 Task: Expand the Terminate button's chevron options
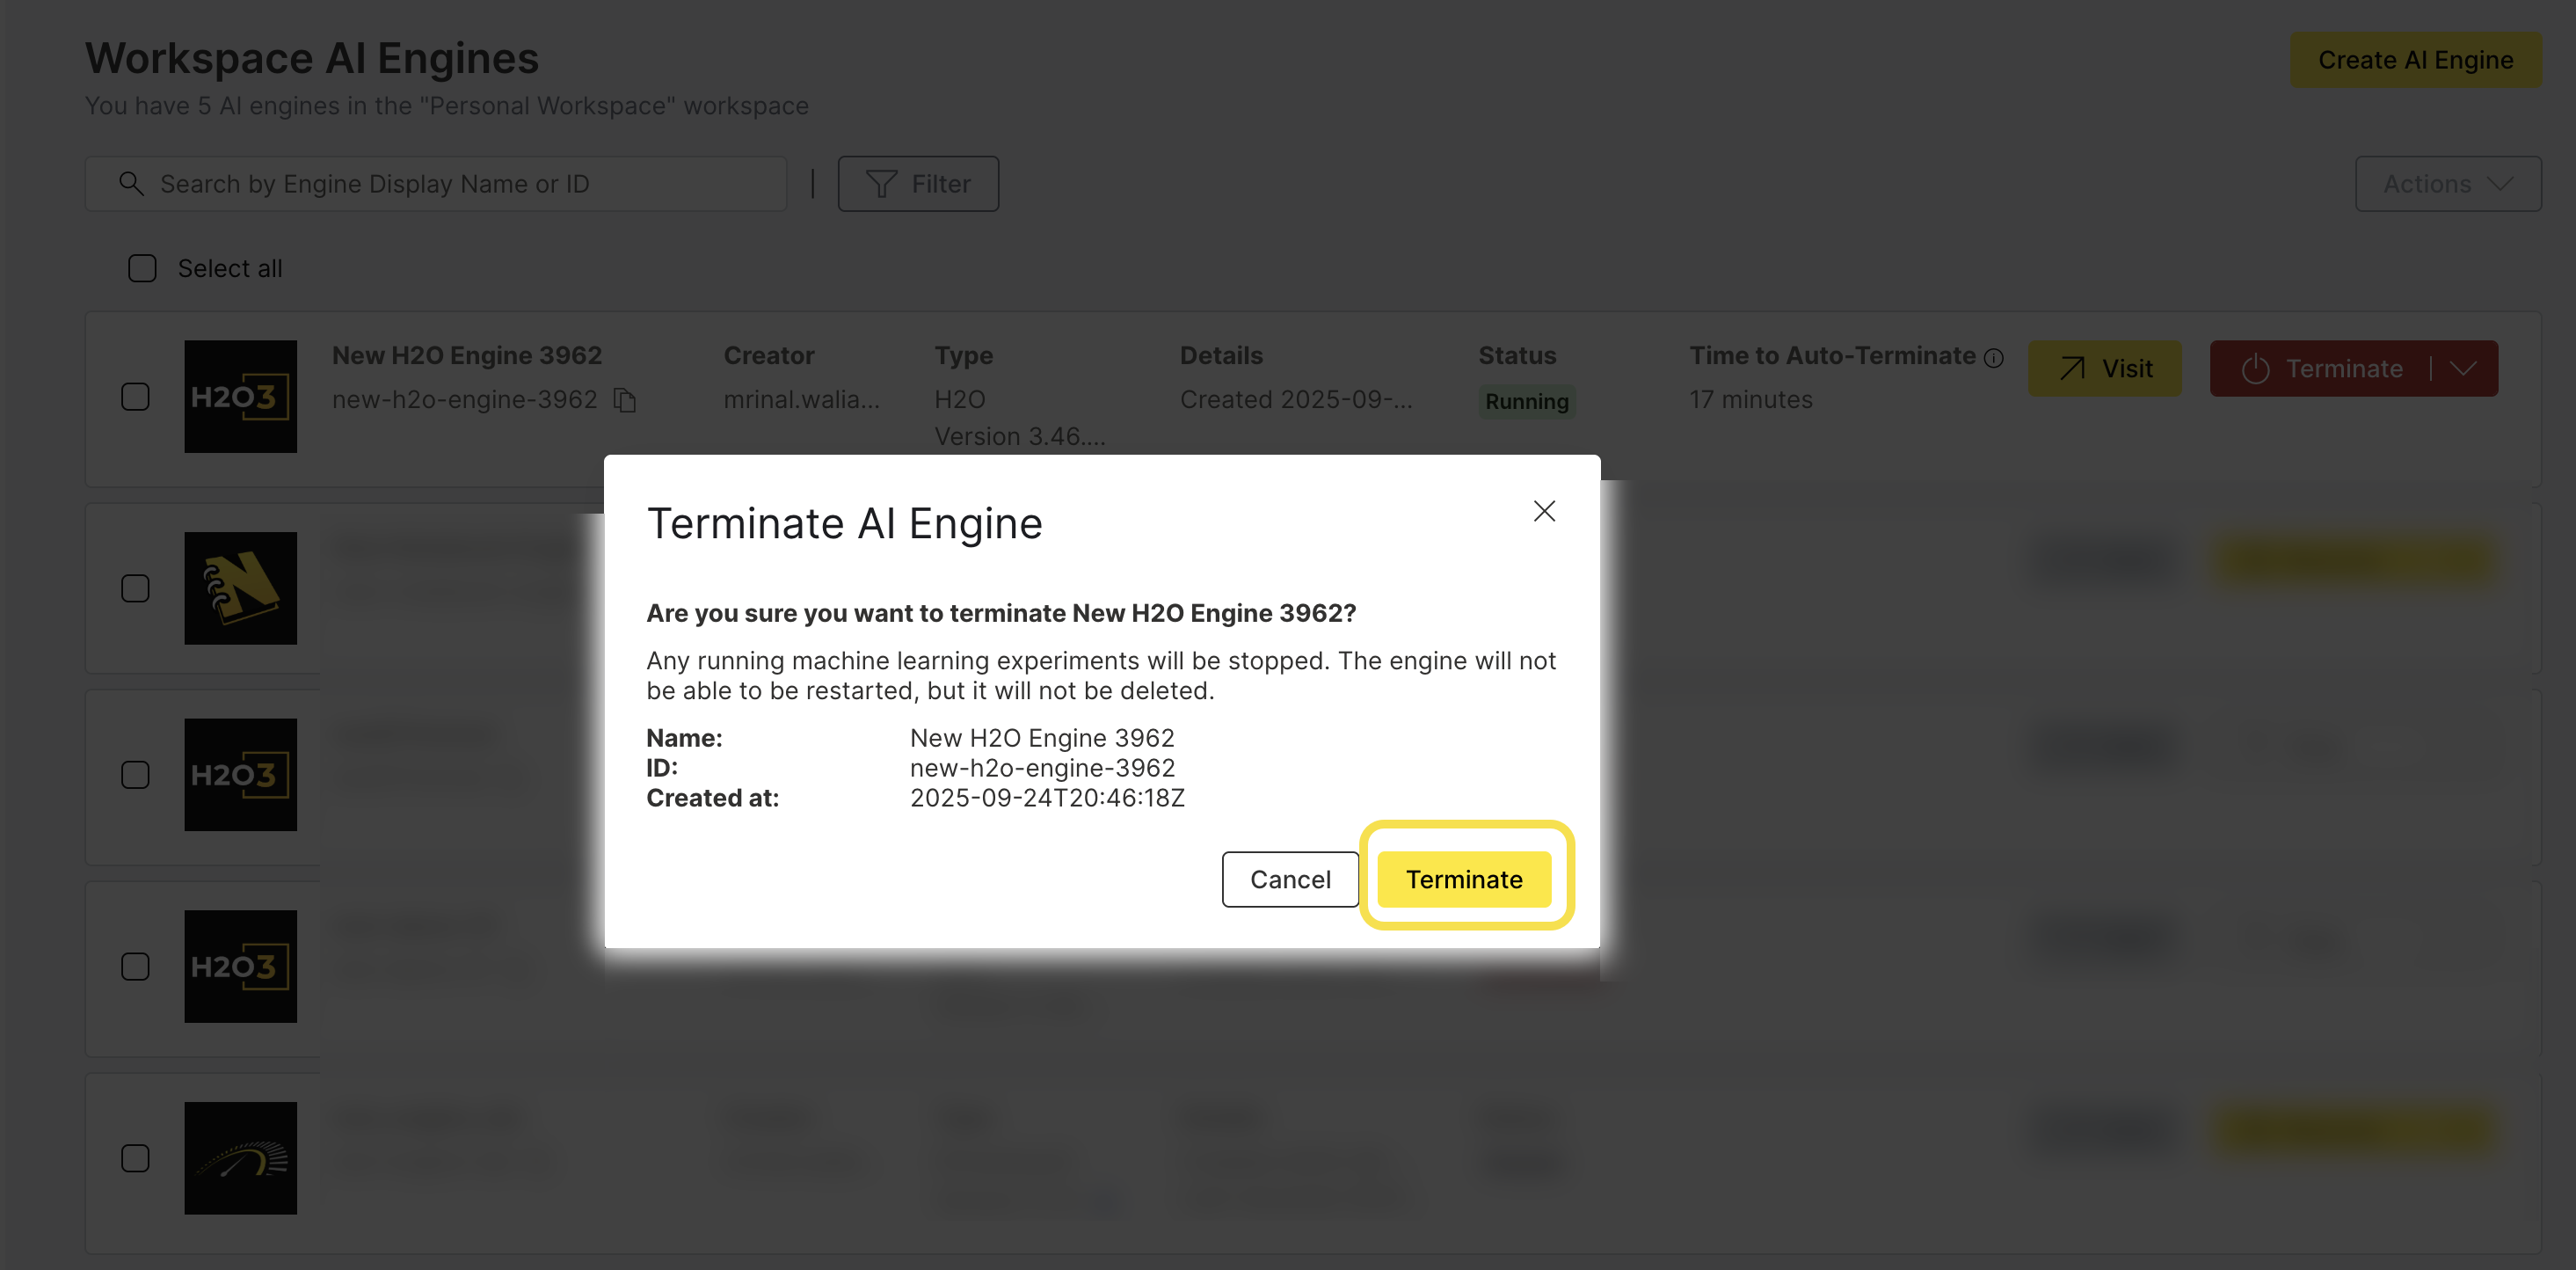click(2466, 368)
